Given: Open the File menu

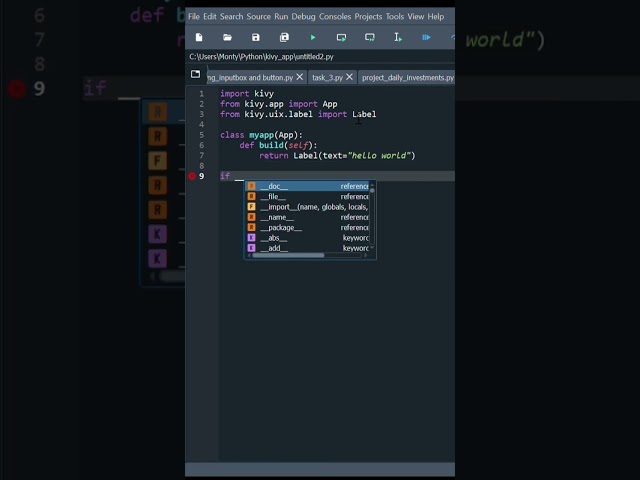Looking at the screenshot, I should coord(194,17).
